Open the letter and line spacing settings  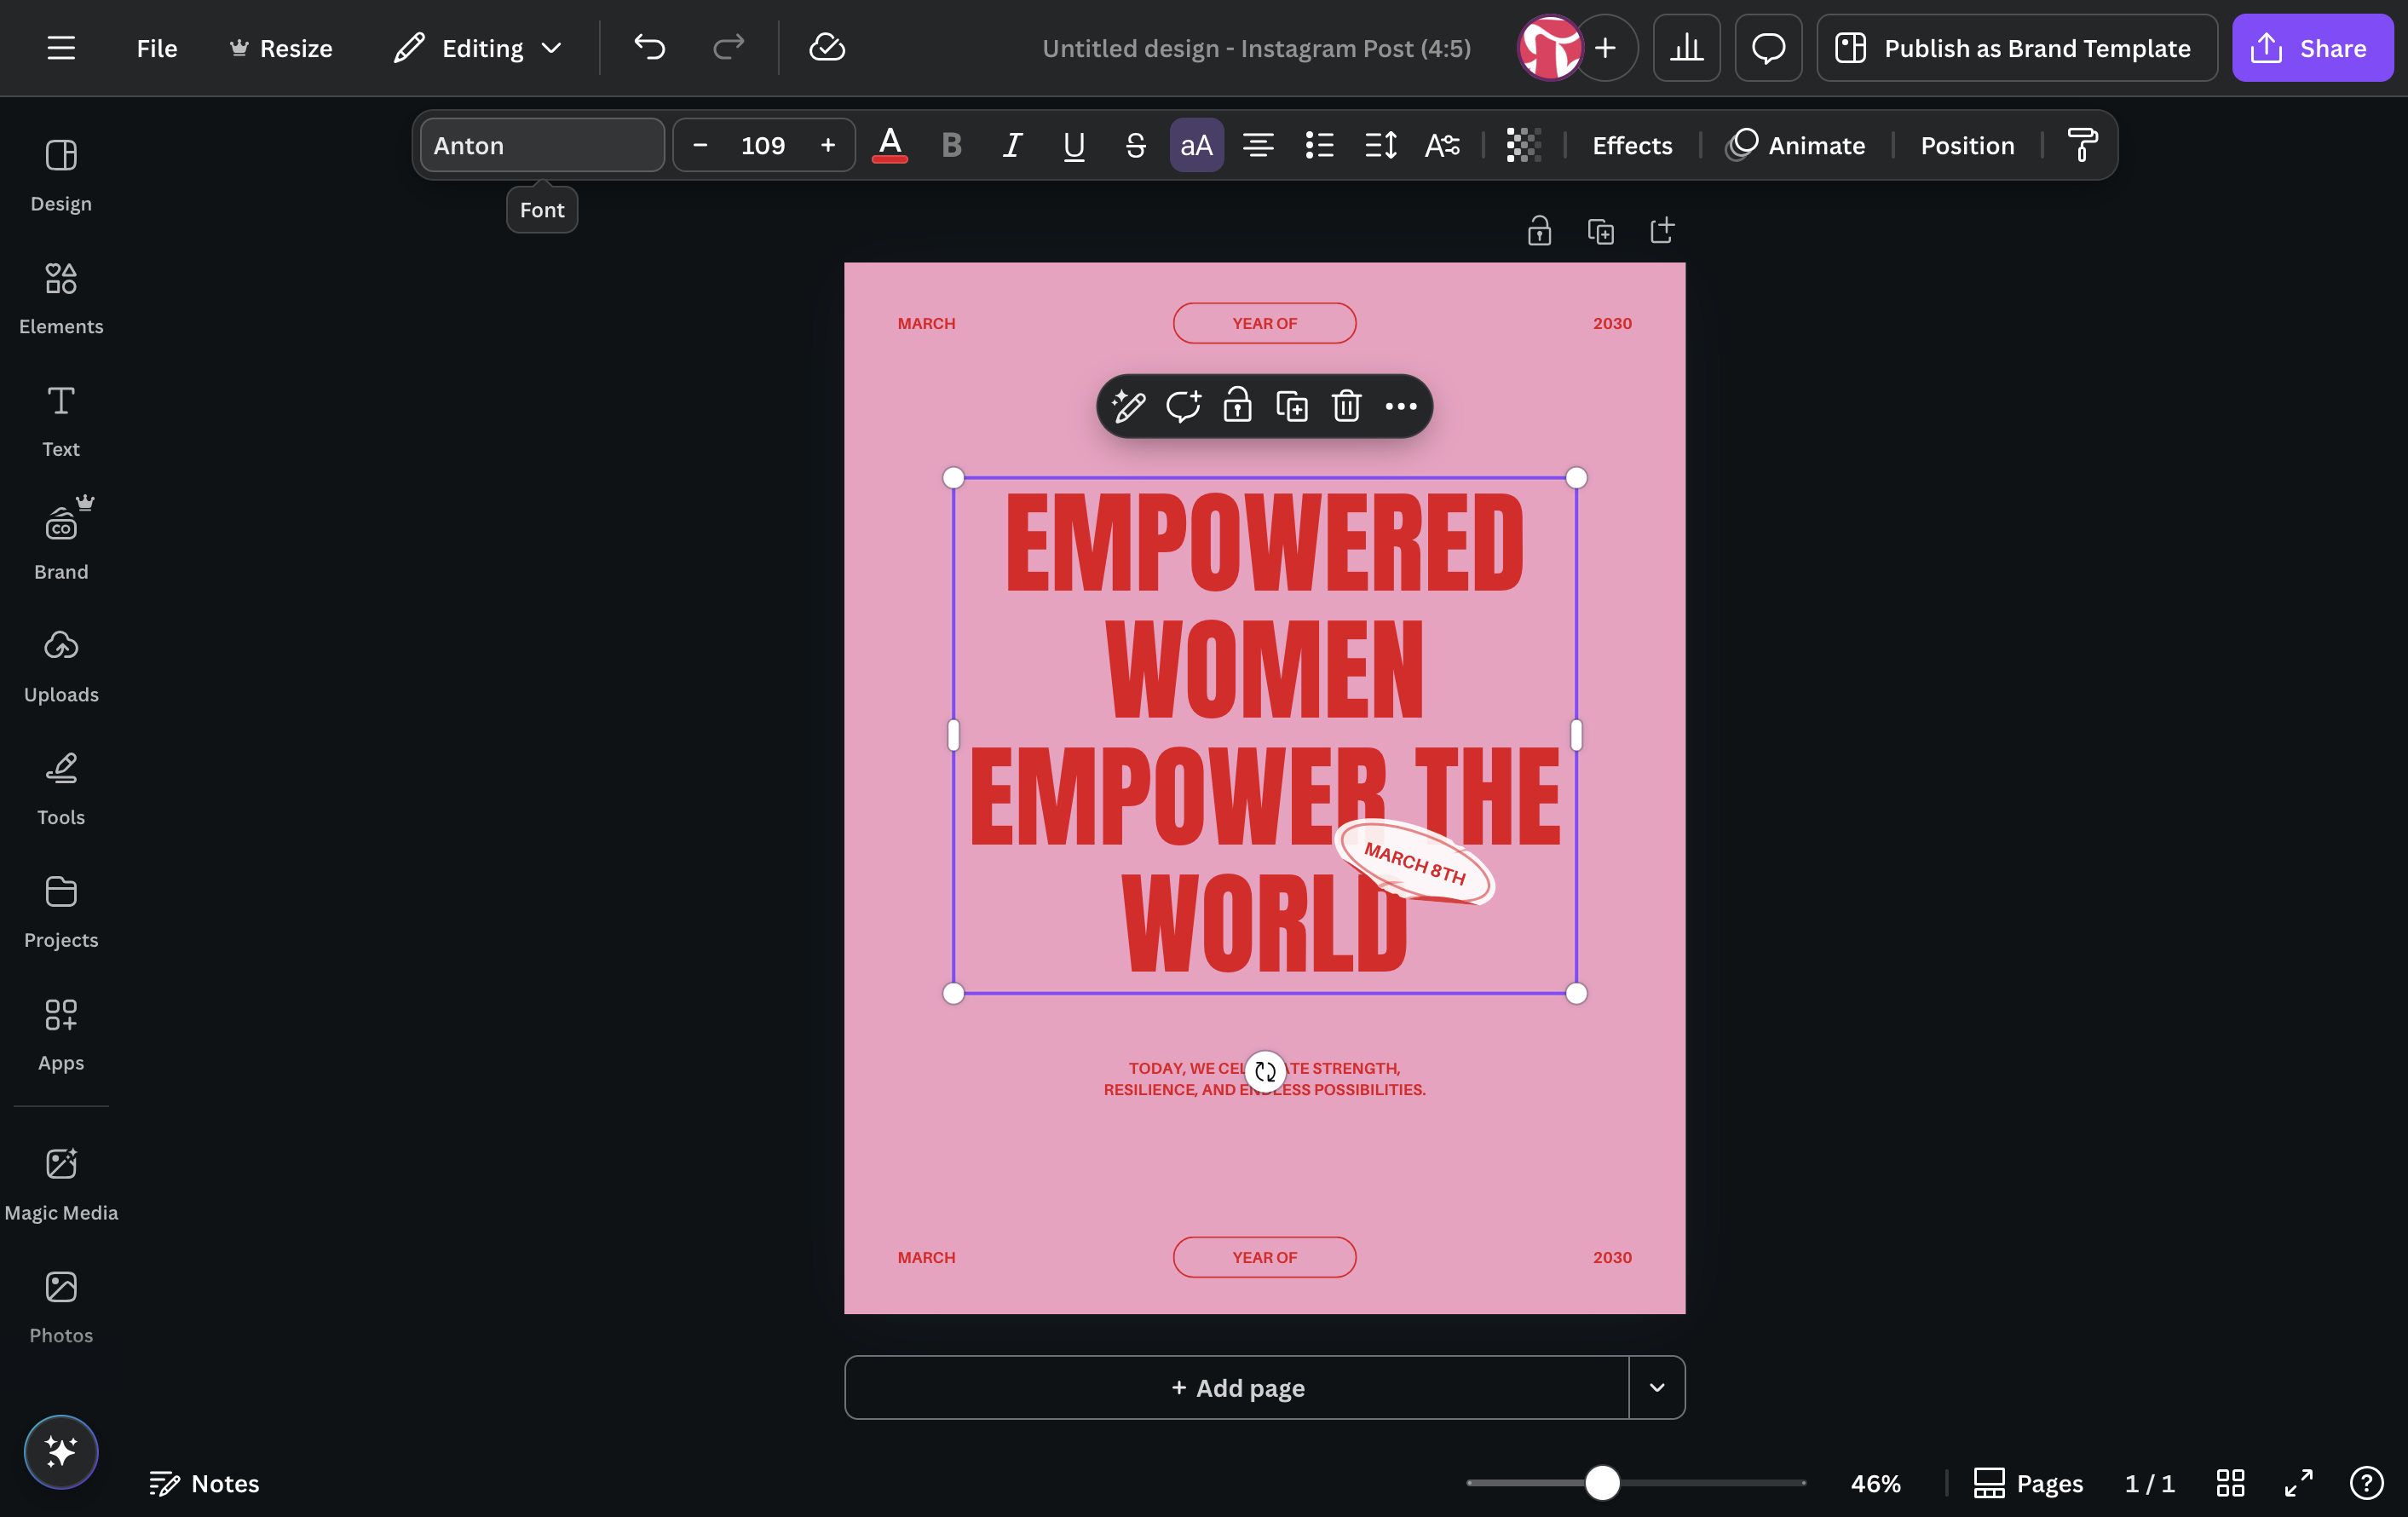1380,145
